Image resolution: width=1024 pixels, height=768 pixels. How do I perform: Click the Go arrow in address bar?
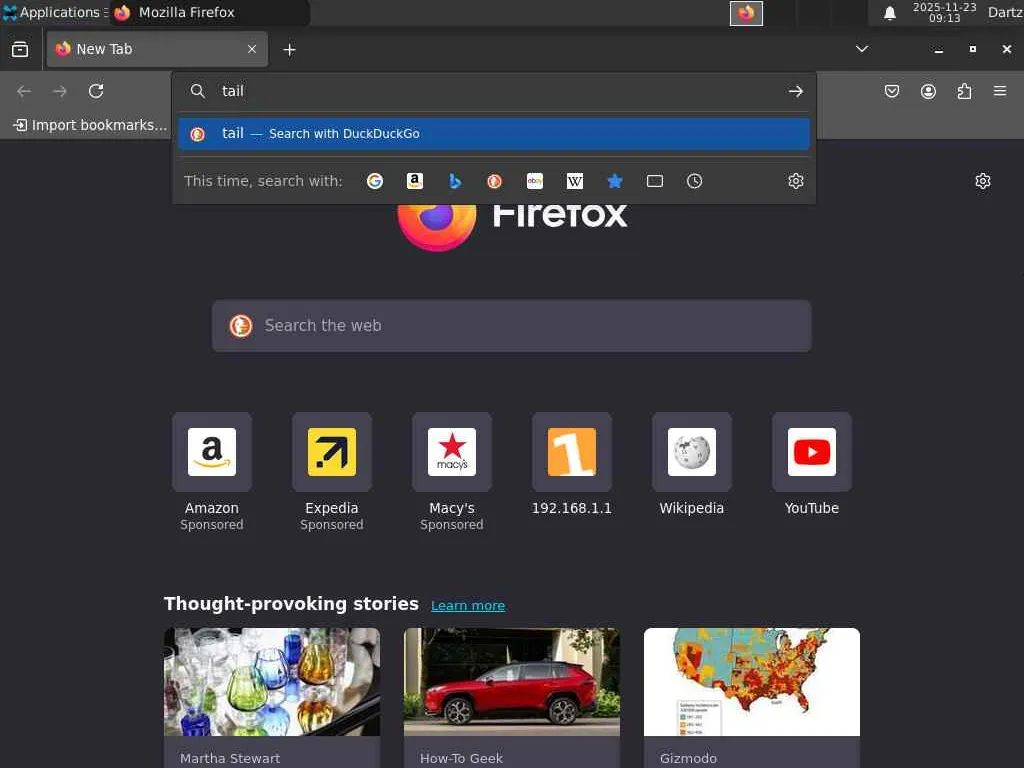[795, 91]
